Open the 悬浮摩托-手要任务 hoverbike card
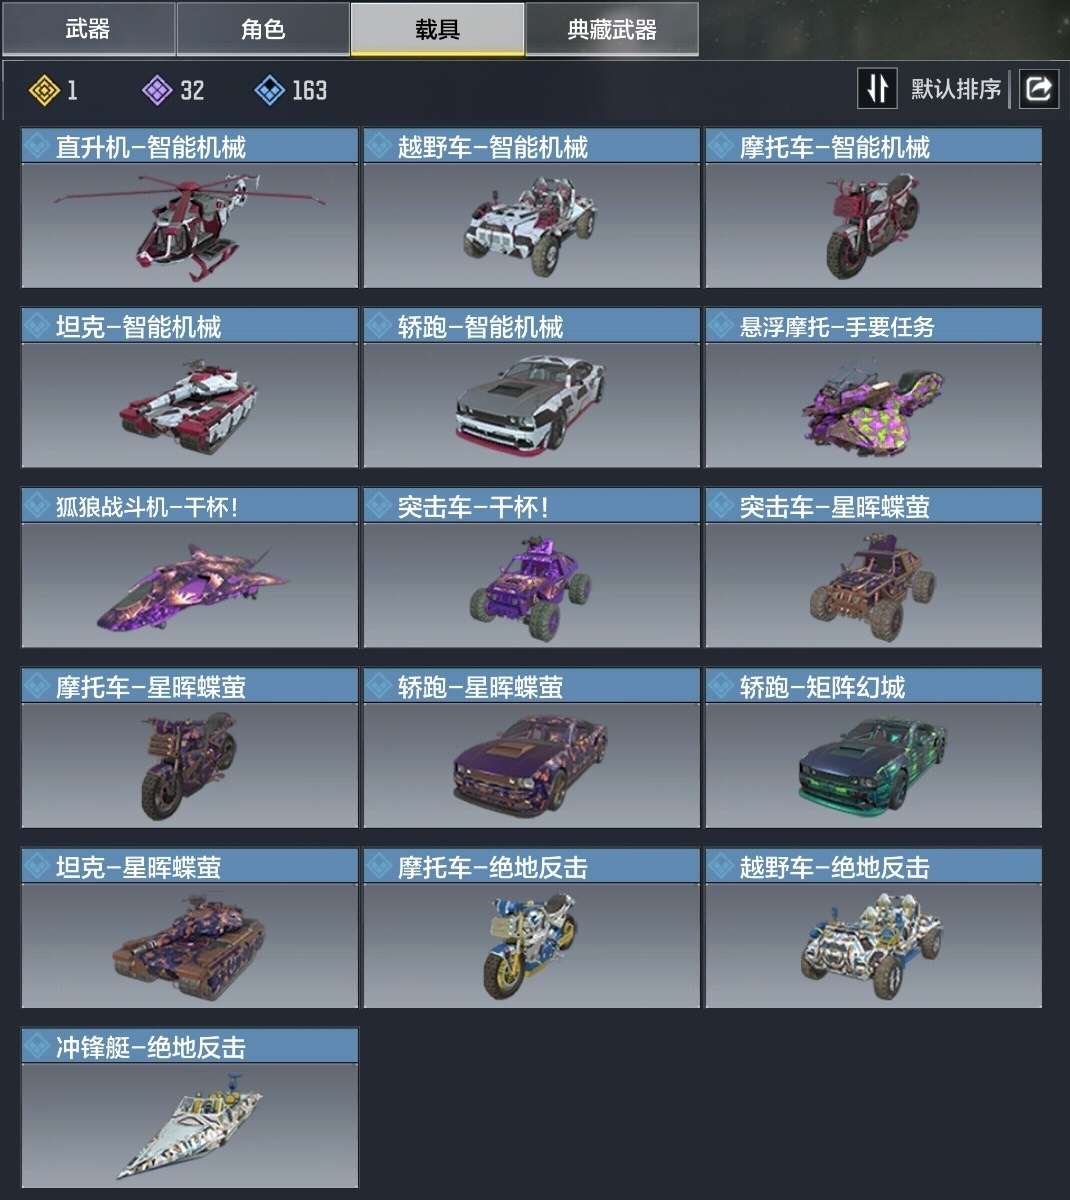 [874, 388]
